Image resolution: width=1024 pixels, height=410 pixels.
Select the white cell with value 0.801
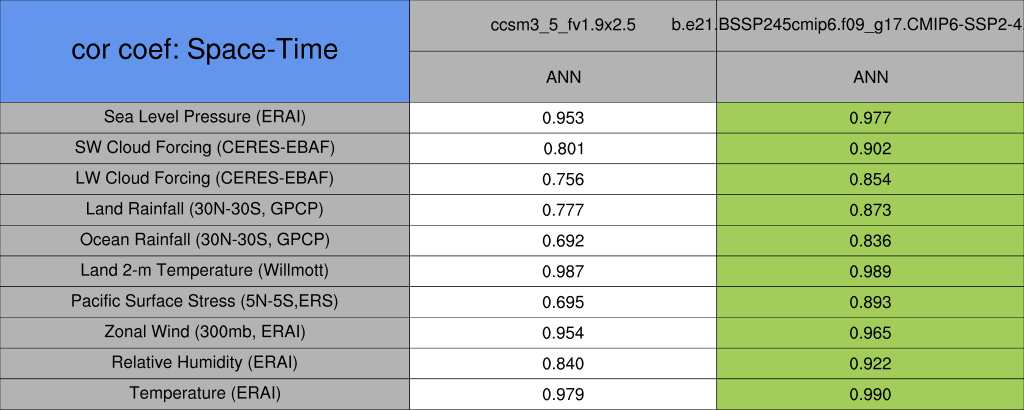pos(563,149)
